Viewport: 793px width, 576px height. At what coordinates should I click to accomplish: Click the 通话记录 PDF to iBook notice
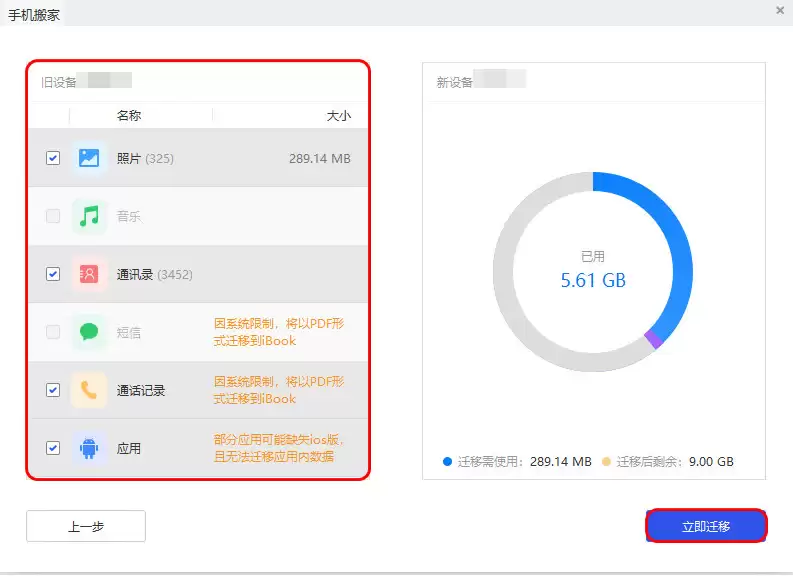point(279,390)
